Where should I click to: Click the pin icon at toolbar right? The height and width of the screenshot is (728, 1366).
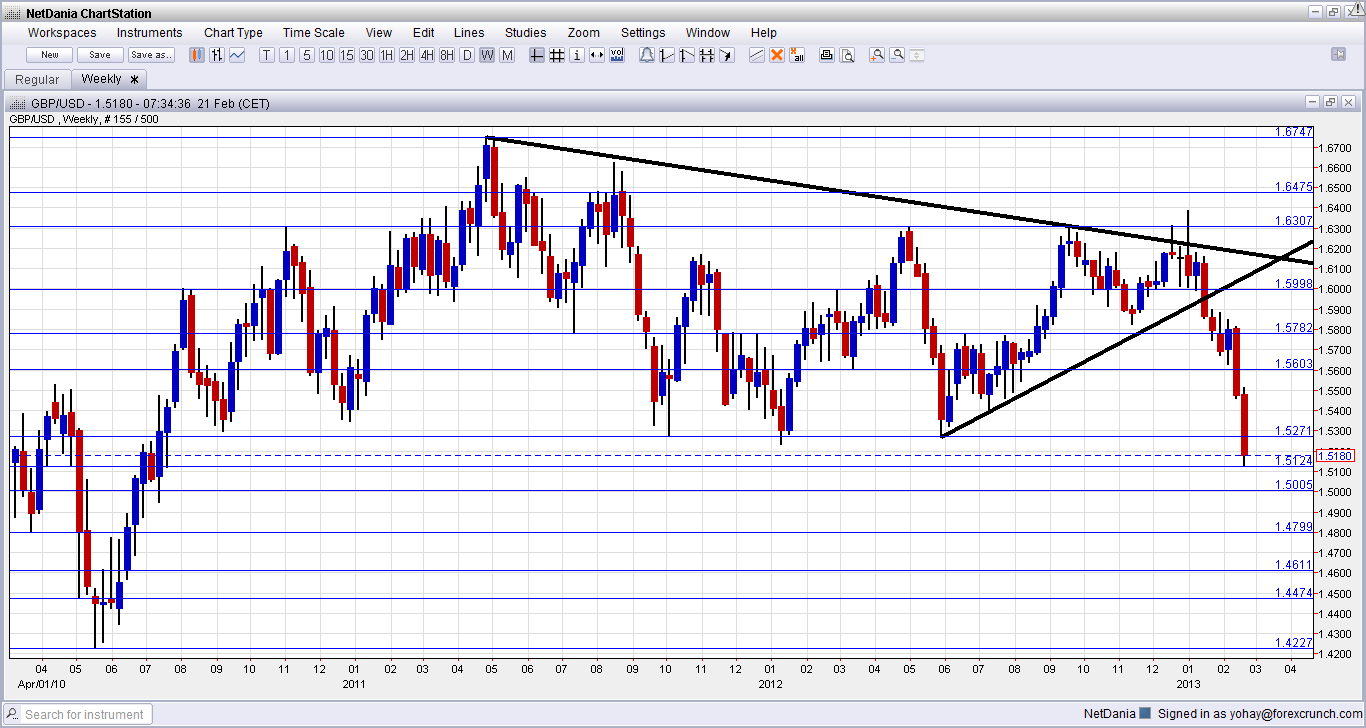pos(1339,54)
